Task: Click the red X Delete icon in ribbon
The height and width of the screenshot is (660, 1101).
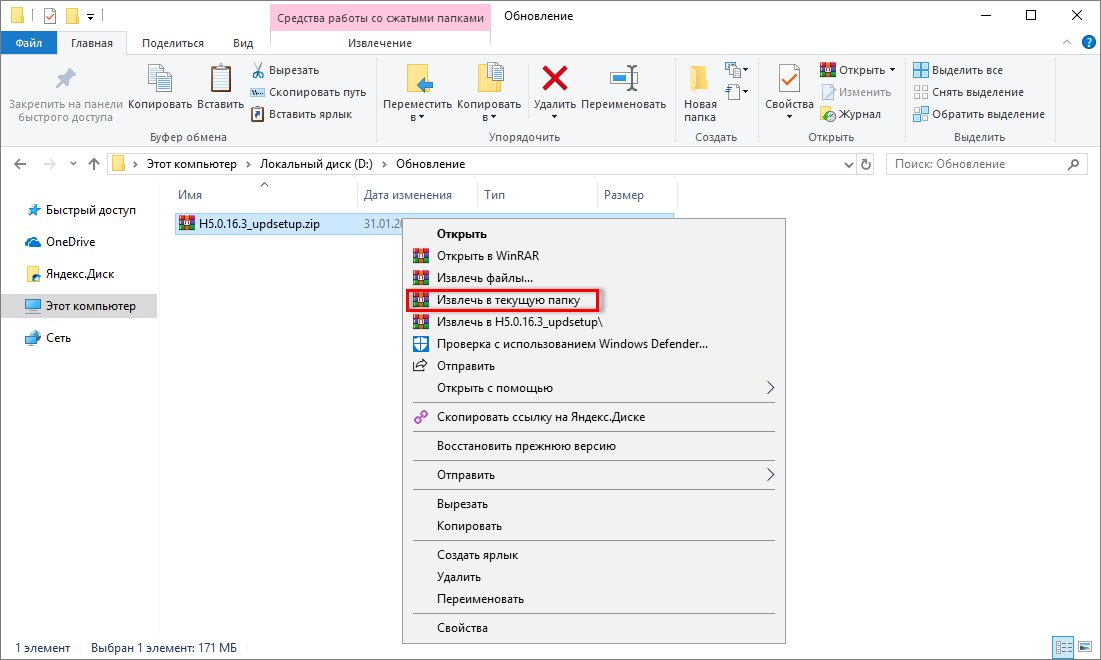Action: pos(554,79)
